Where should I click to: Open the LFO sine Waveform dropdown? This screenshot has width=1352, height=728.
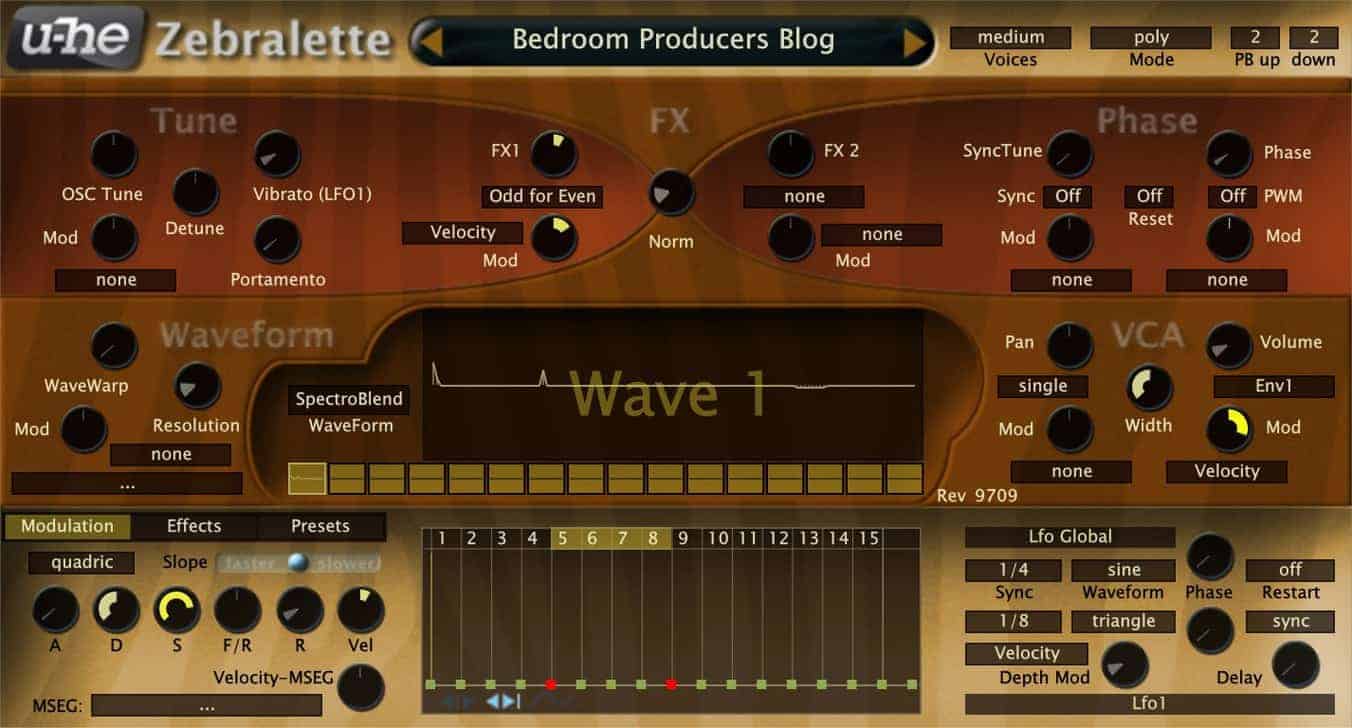point(1123,570)
